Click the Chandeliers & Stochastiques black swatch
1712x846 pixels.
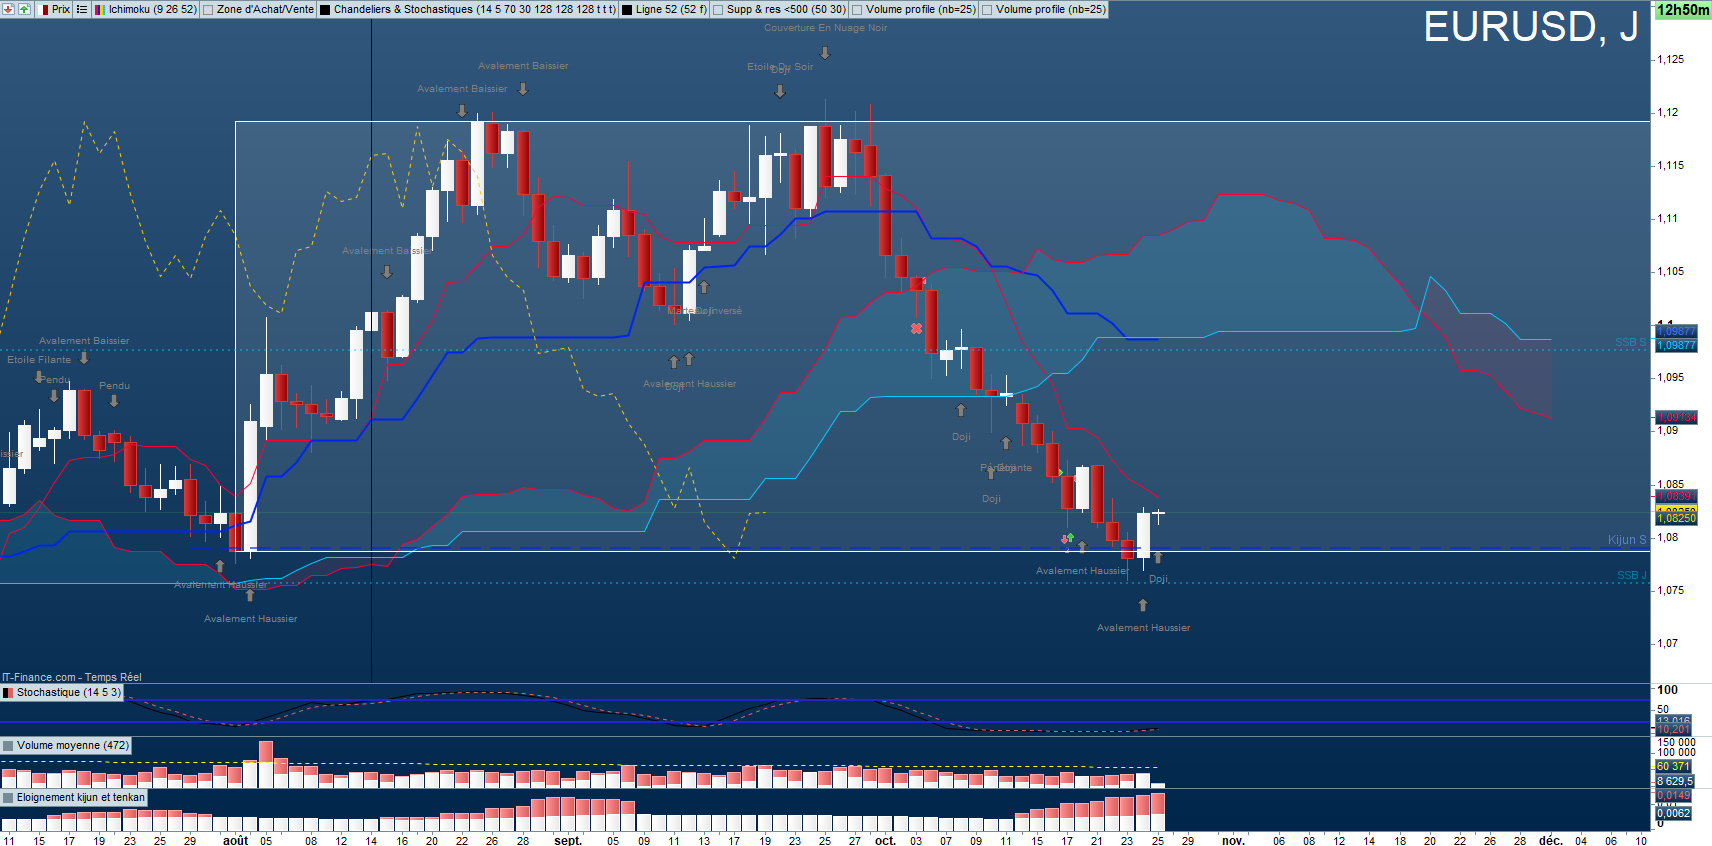tap(325, 9)
